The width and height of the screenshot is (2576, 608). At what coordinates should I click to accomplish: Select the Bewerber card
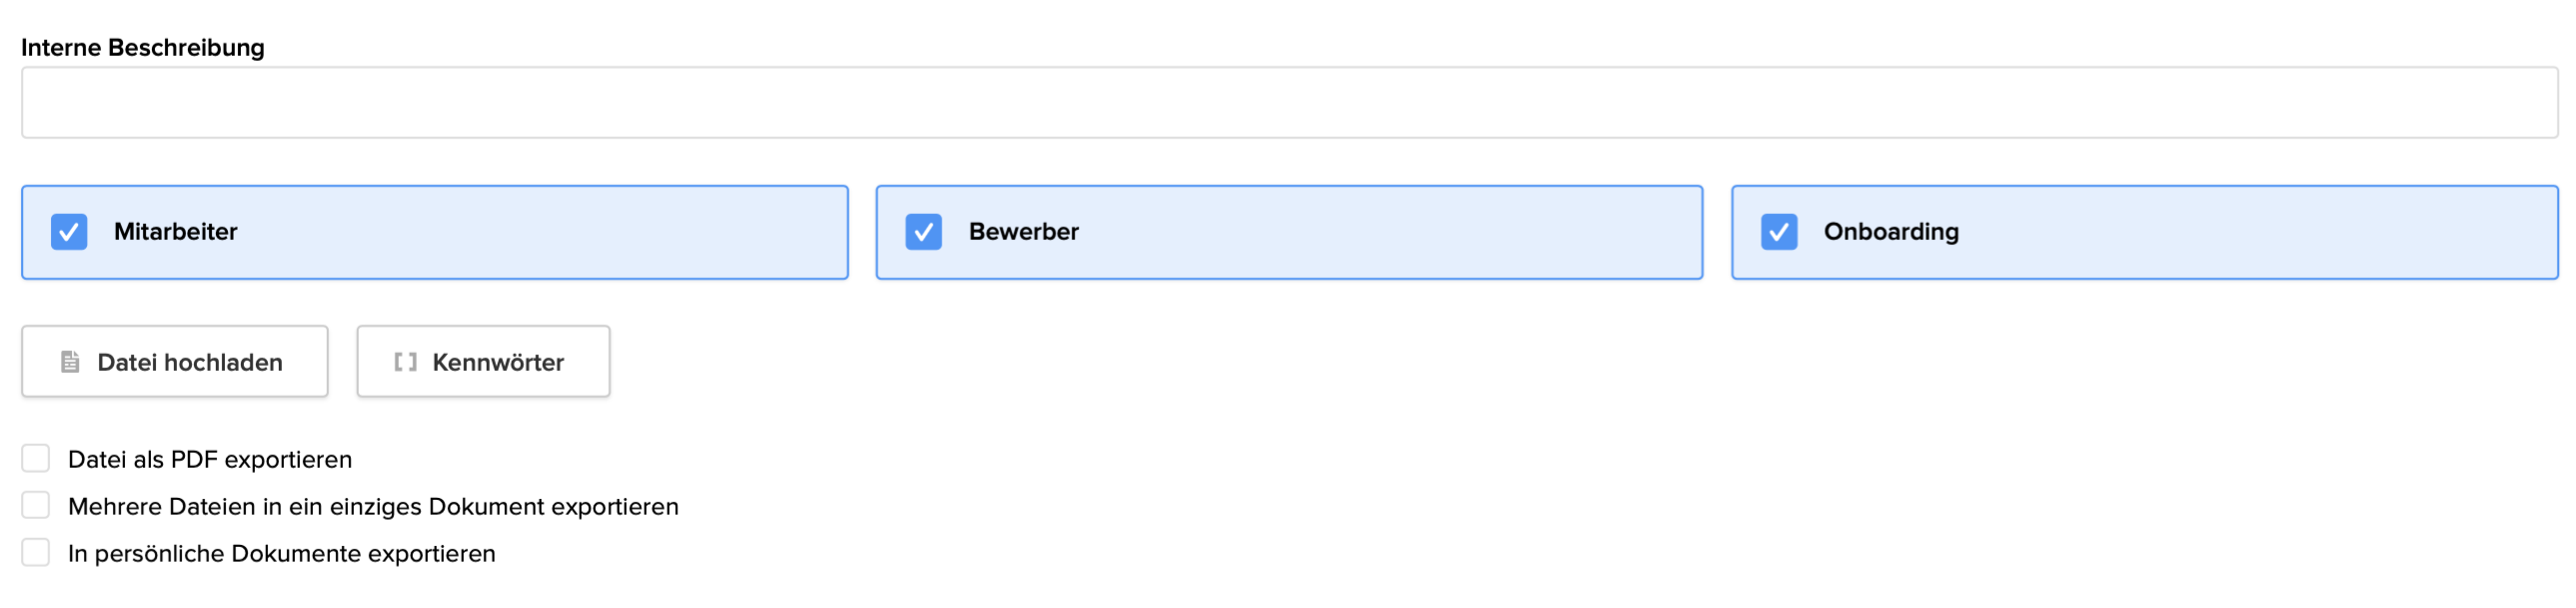coord(1288,231)
